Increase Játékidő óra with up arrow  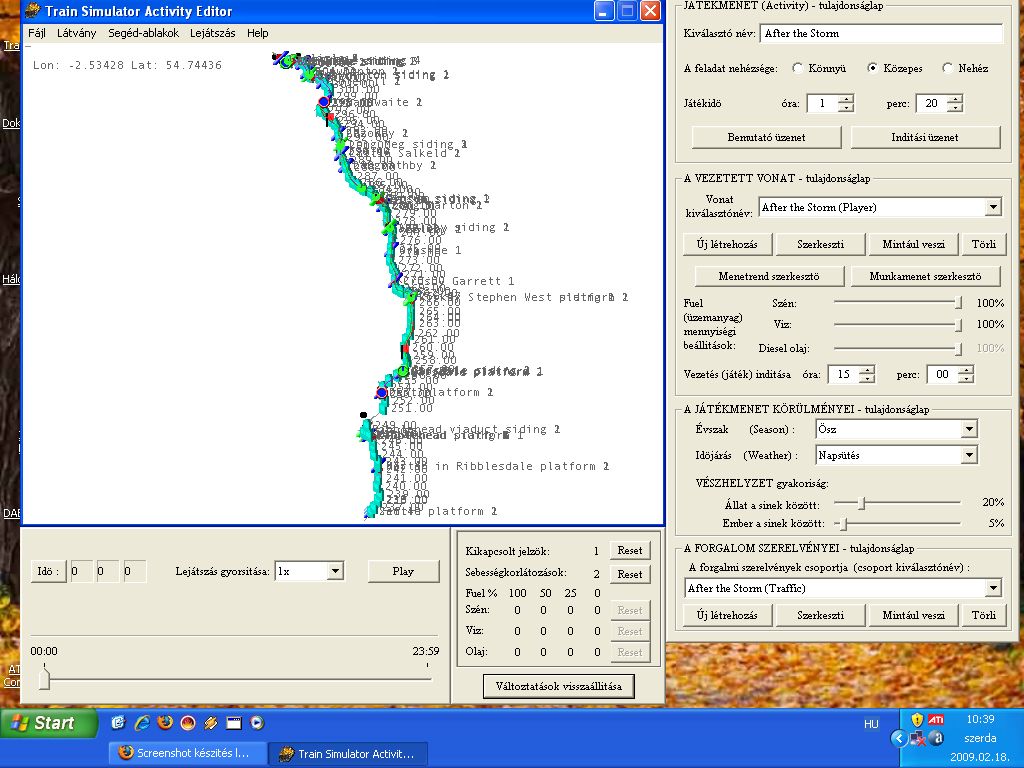[846, 99]
